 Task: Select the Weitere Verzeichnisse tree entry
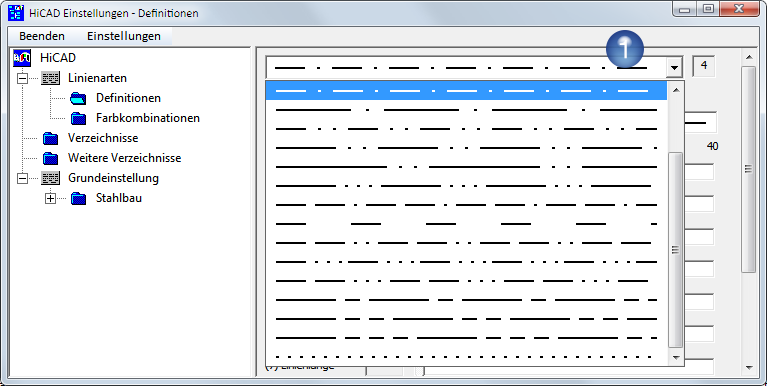pyautogui.click(x=124, y=158)
